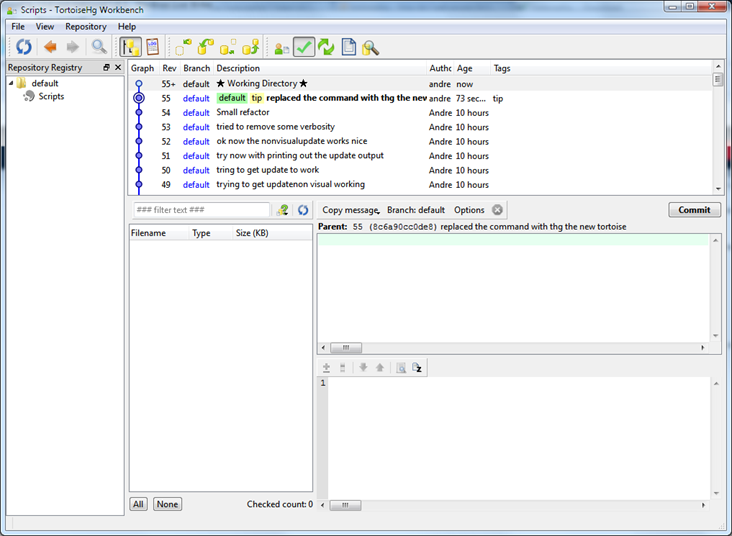Click the Push outgoing changes icon
732x536 pixels.
(x=250, y=47)
